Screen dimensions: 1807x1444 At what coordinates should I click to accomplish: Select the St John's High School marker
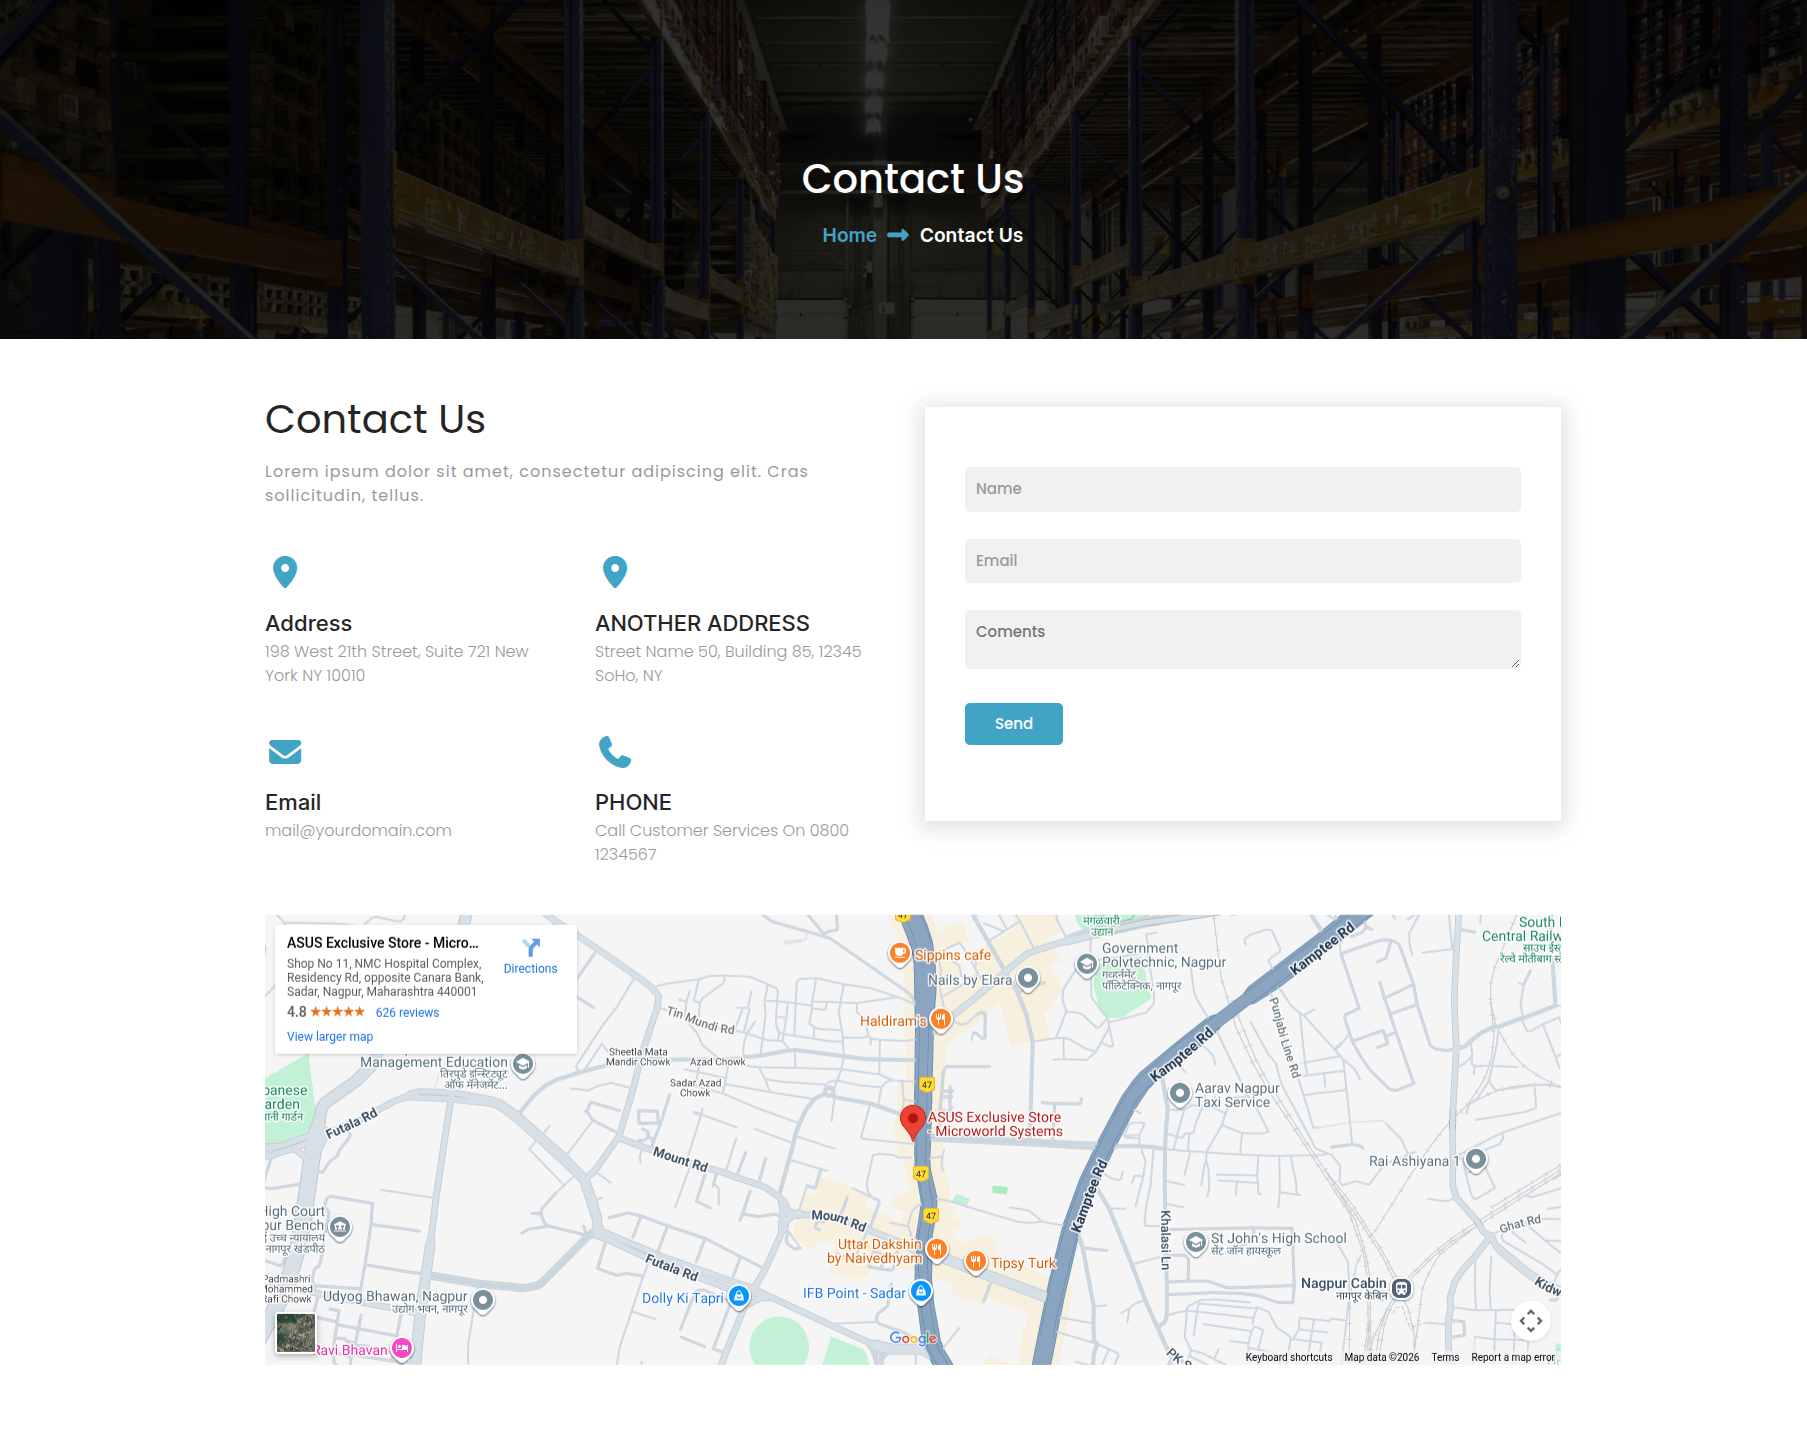pyautogui.click(x=1196, y=1242)
